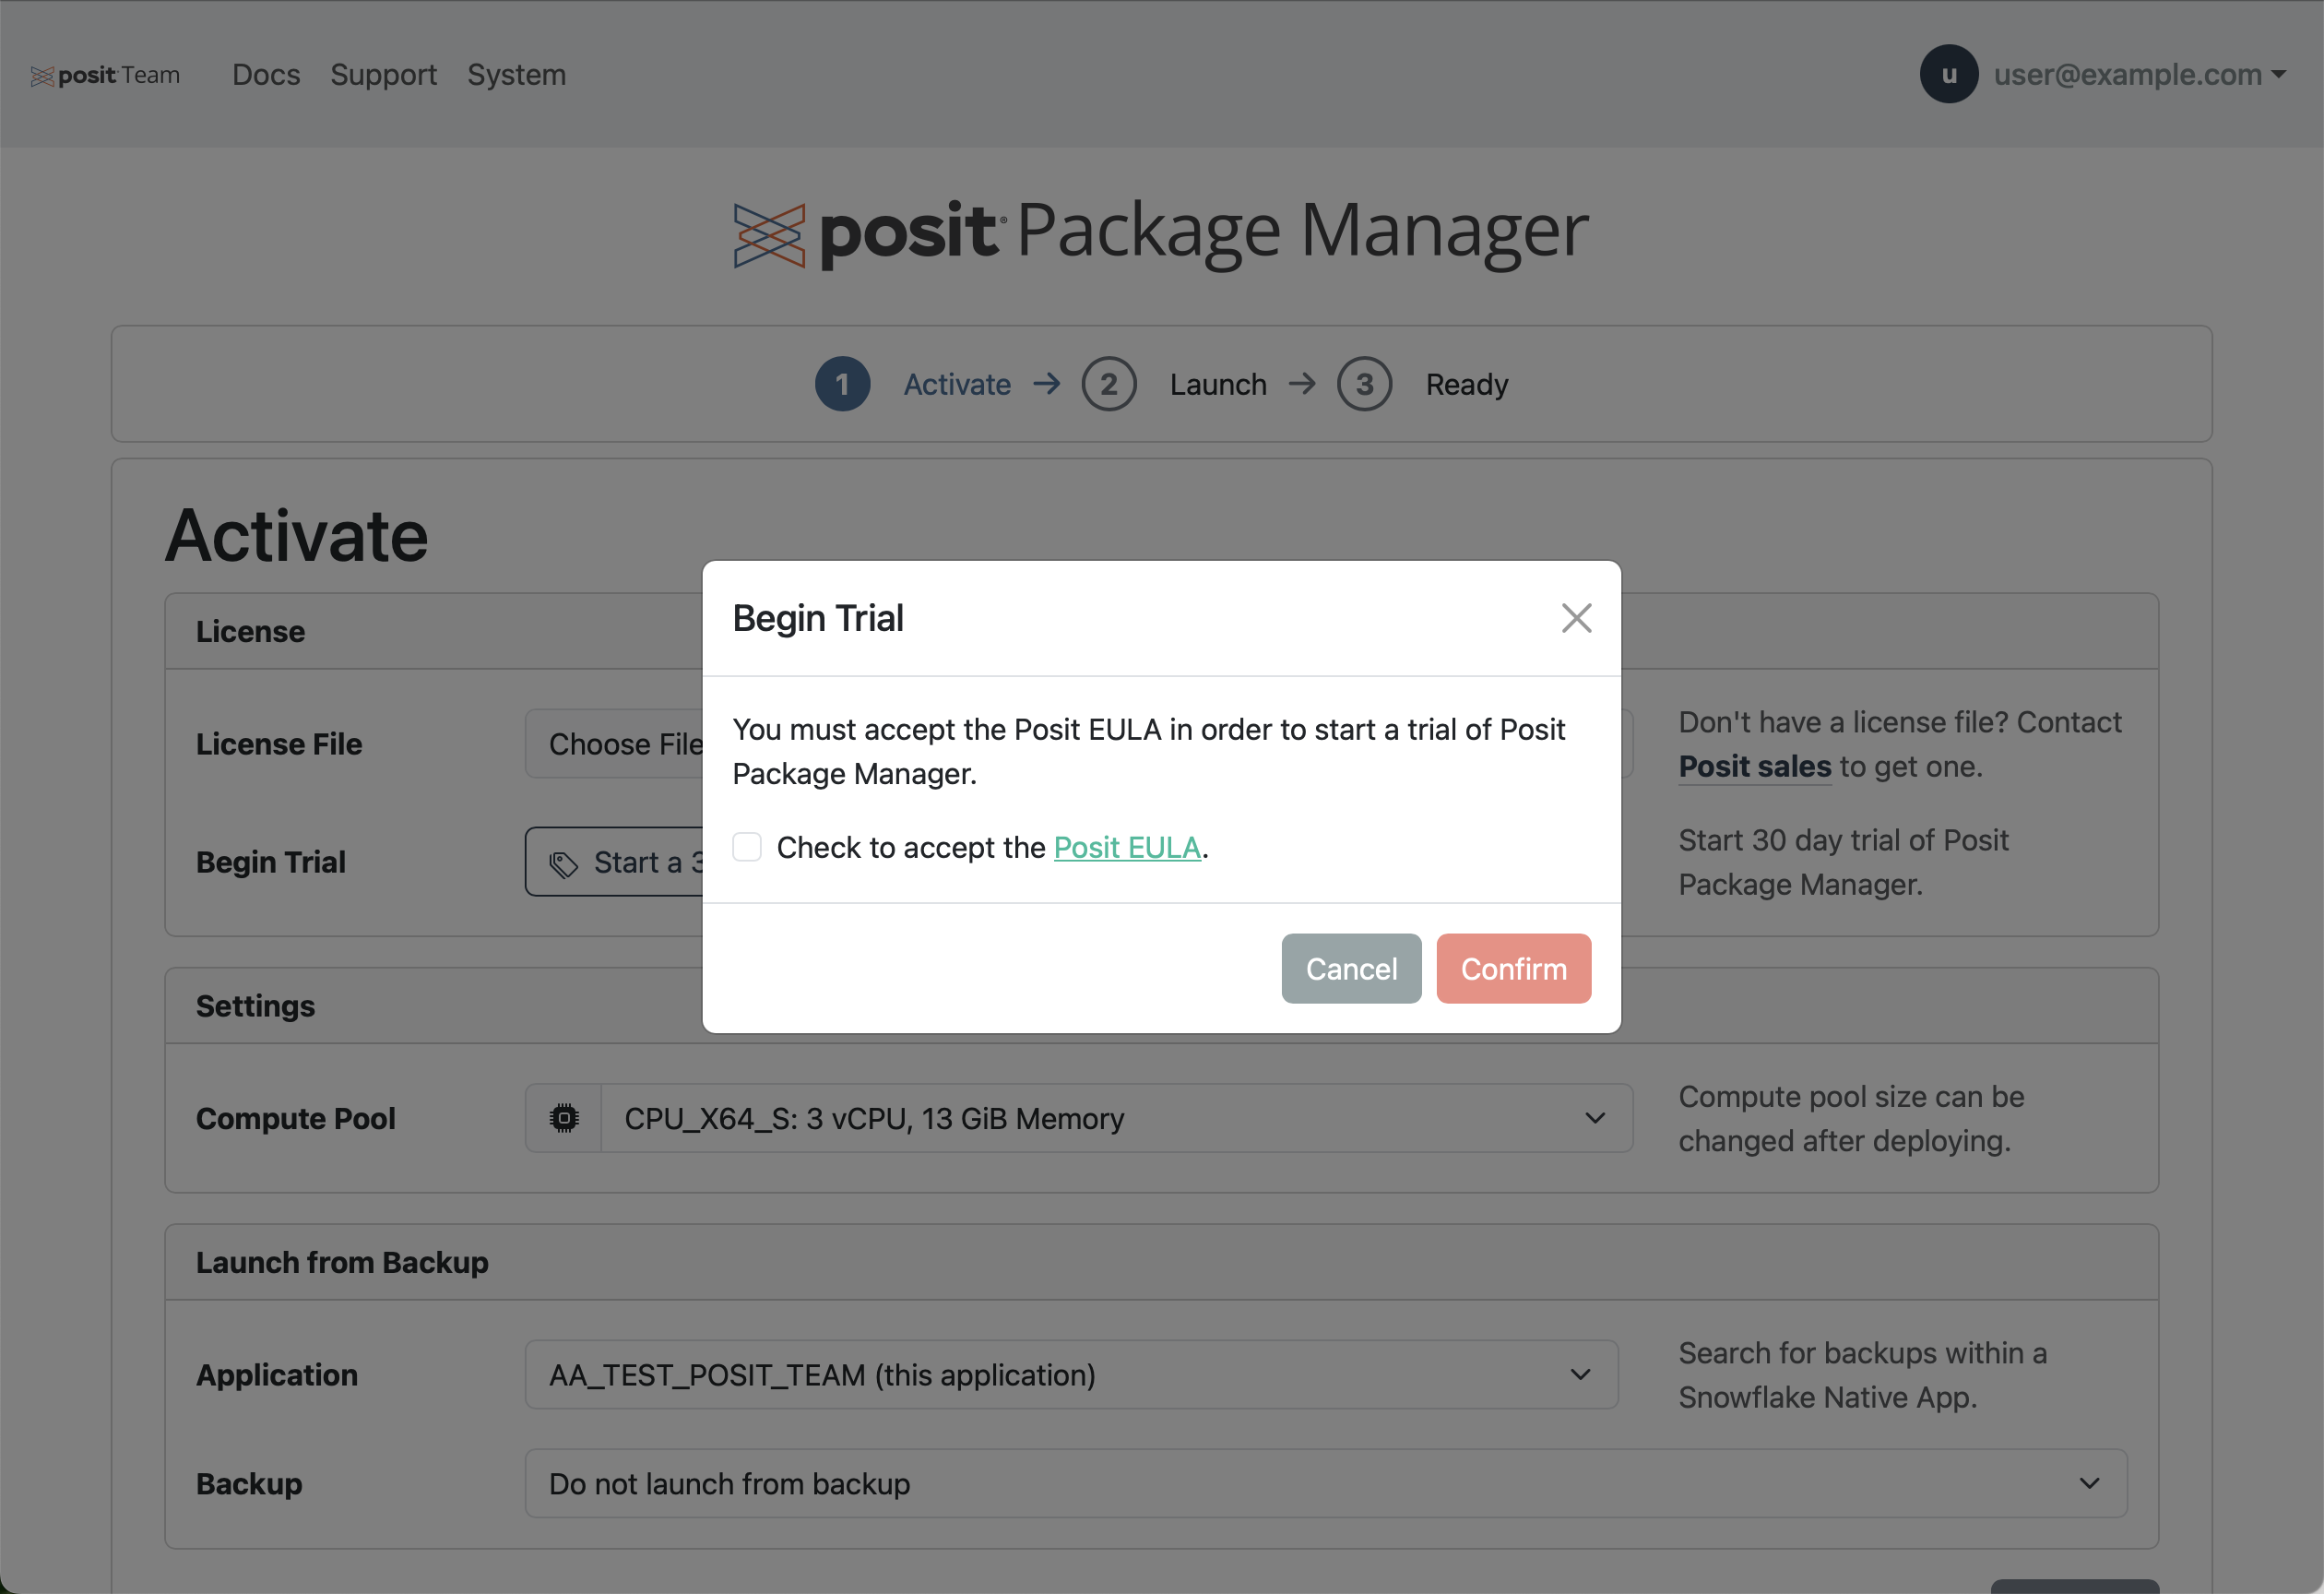Select step 1 Activate circle
This screenshot has width=2324, height=1594.
[842, 384]
